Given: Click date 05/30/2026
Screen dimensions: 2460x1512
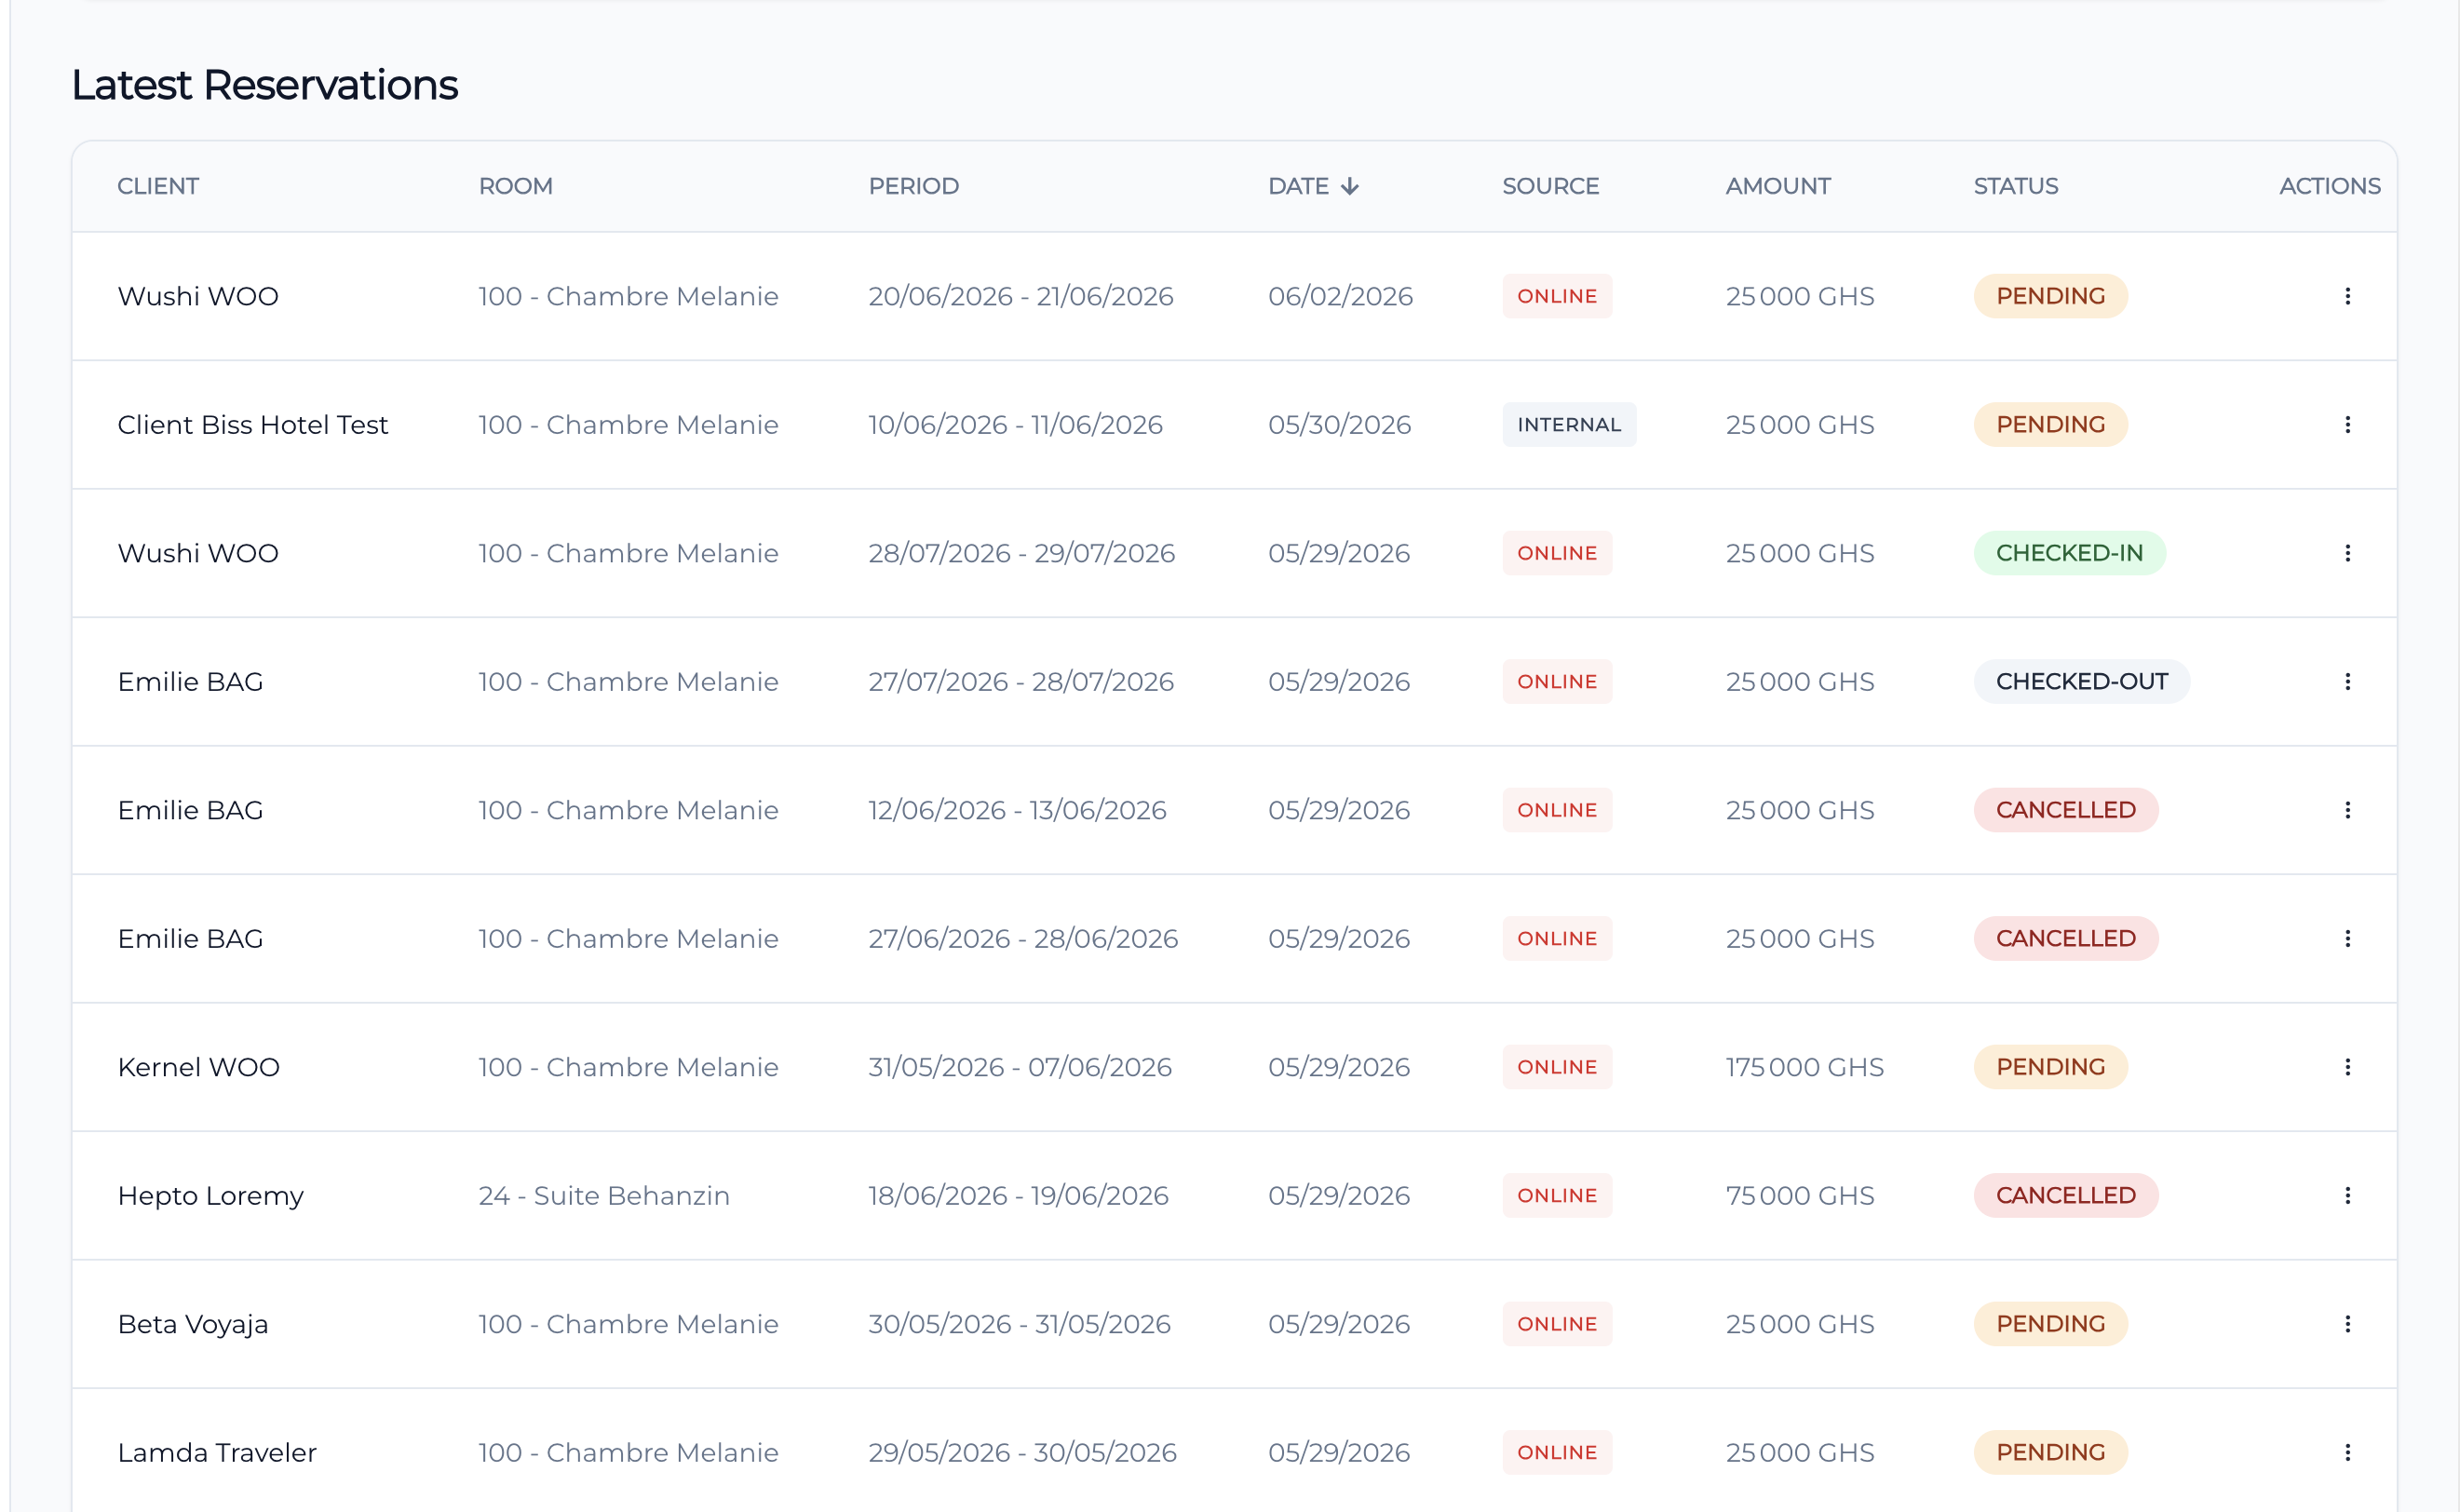Looking at the screenshot, I should pyautogui.click(x=1339, y=425).
